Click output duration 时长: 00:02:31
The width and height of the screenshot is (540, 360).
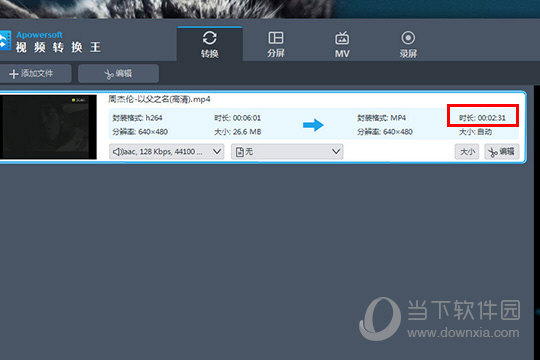tap(482, 118)
